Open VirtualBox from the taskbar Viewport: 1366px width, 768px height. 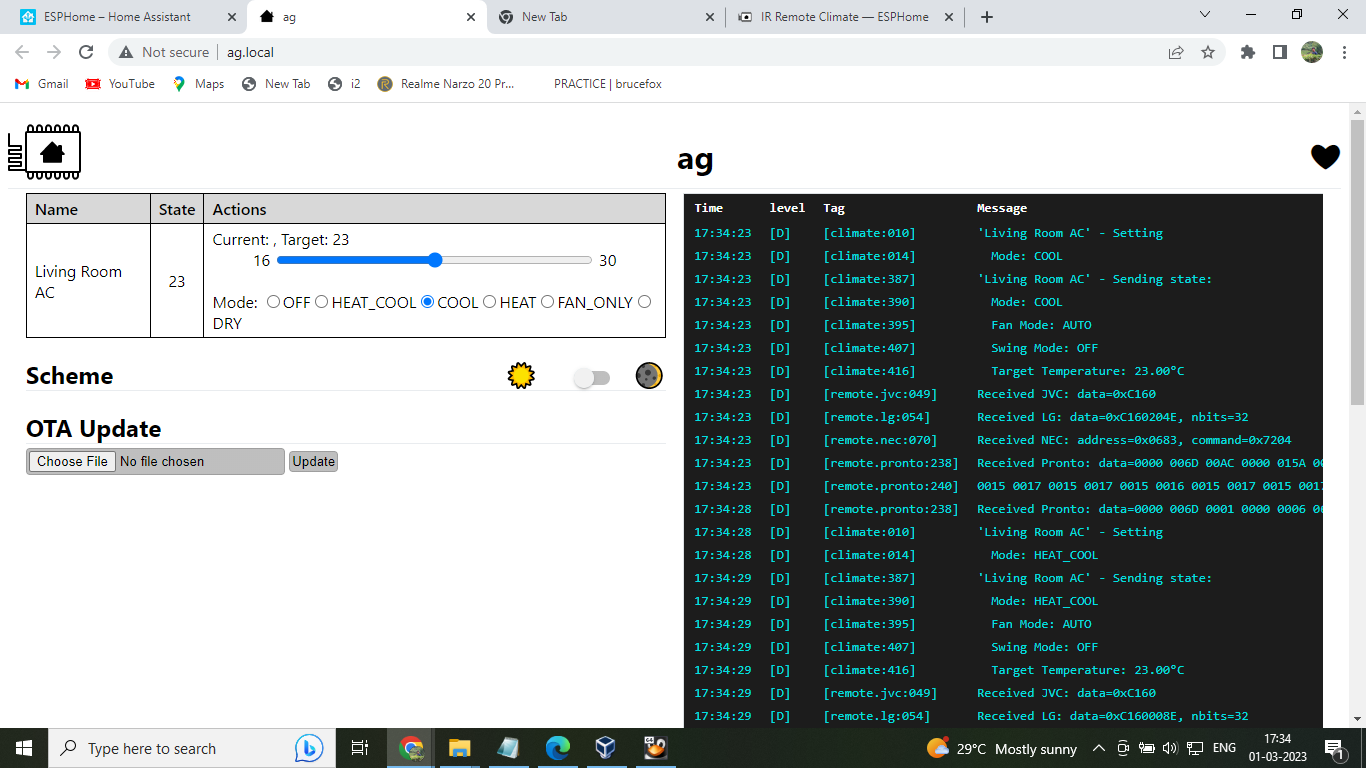(605, 748)
